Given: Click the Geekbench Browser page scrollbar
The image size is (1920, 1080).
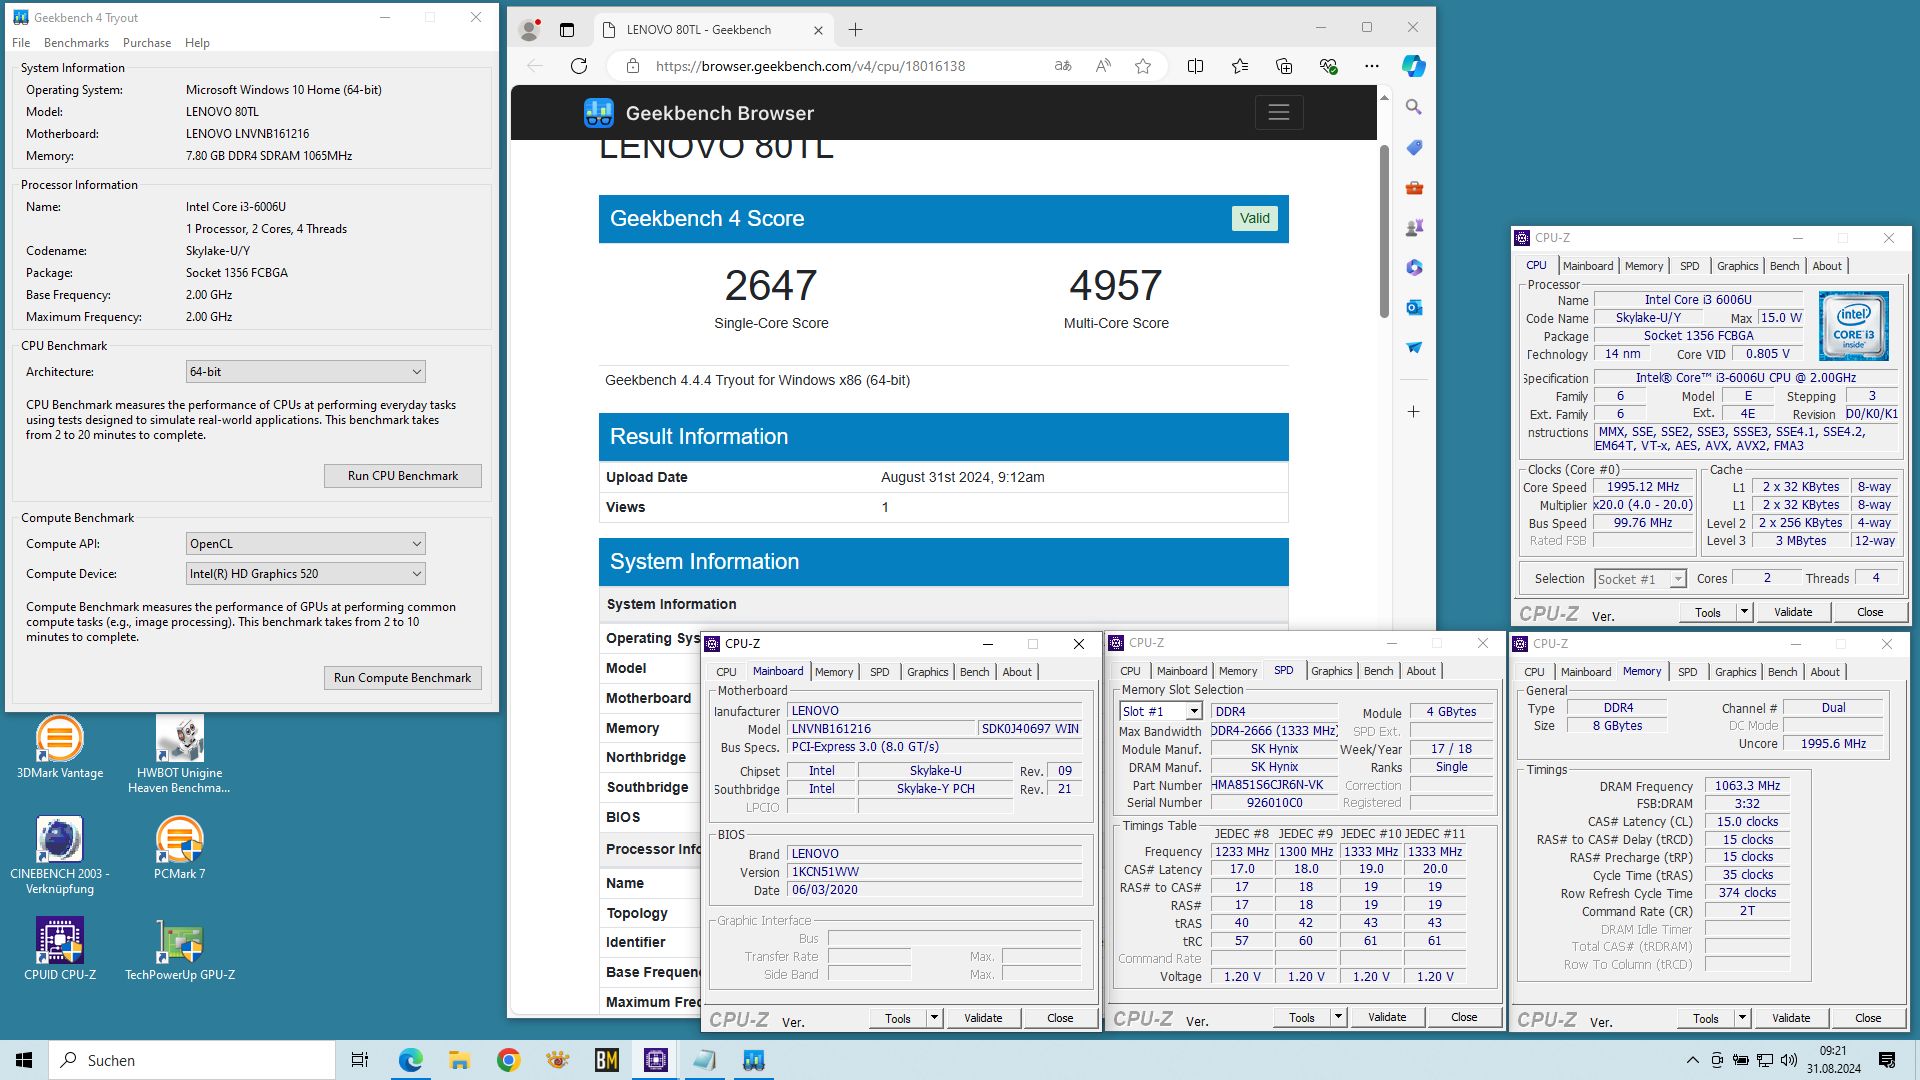Looking at the screenshot, I should click(1384, 232).
